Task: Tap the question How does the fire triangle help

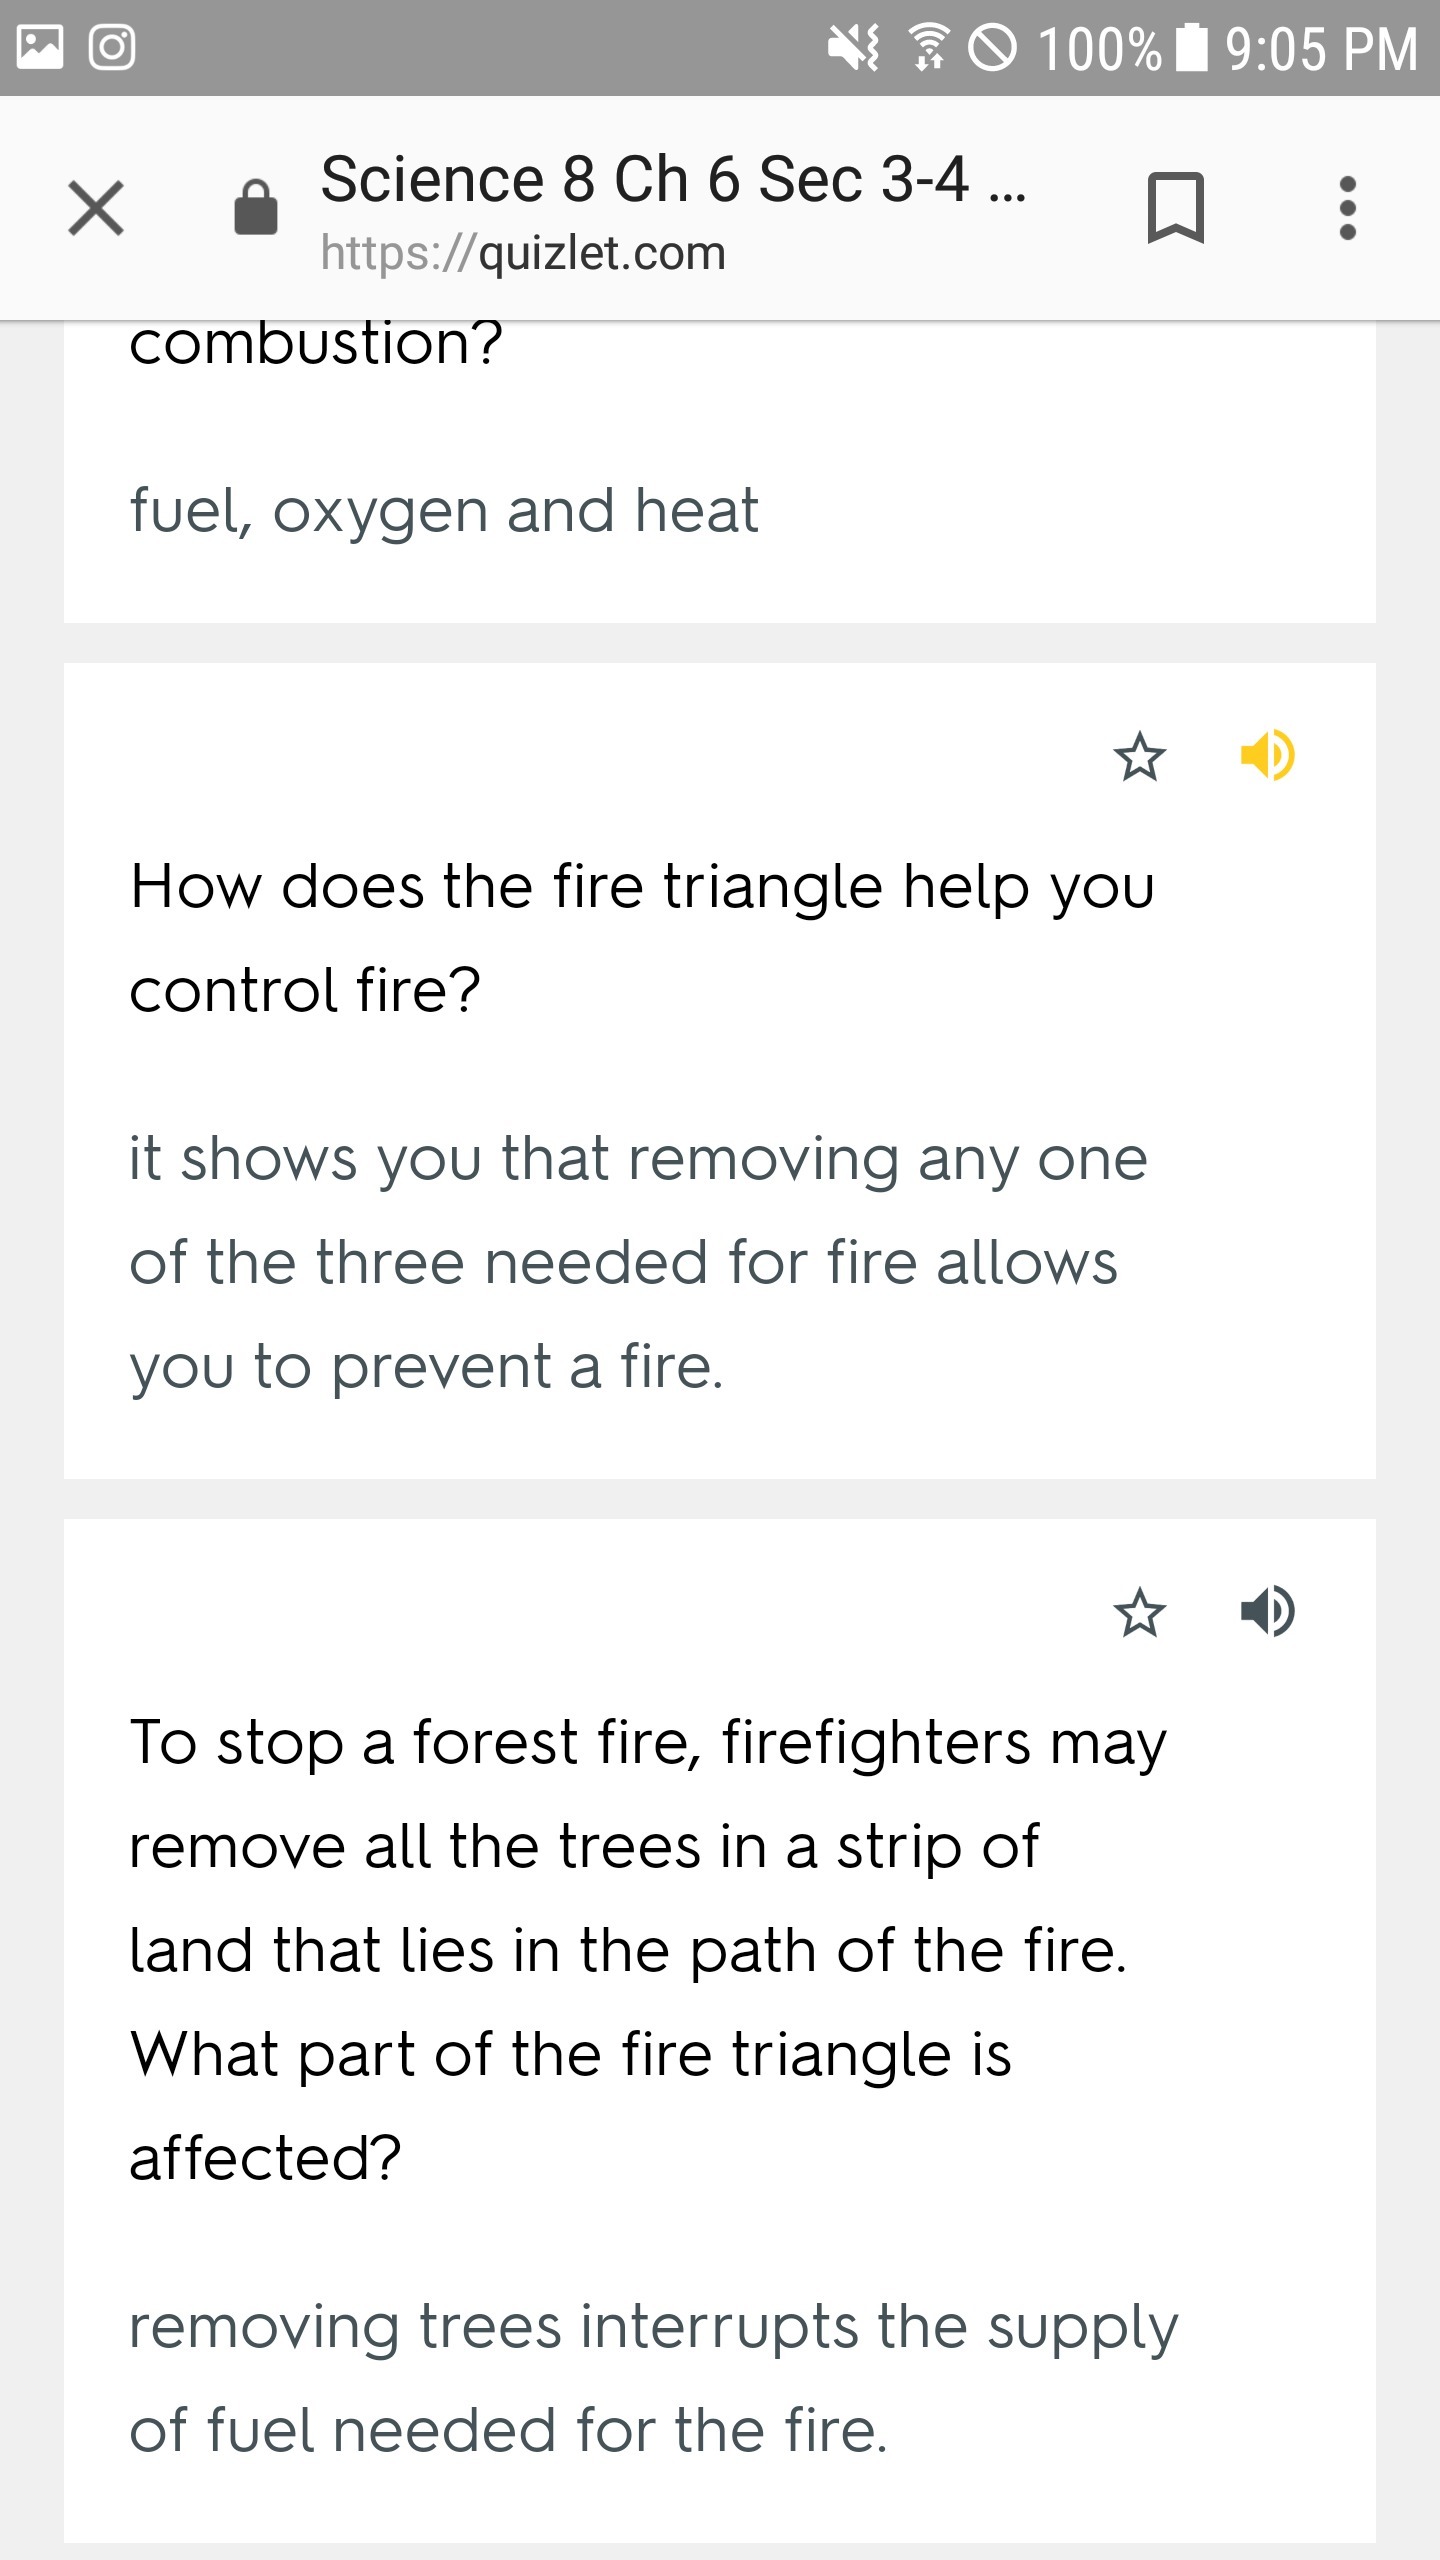Action: click(642, 937)
